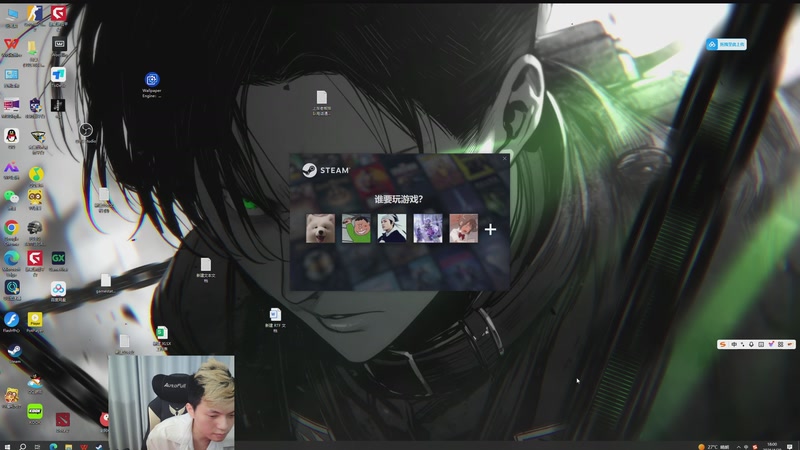The width and height of the screenshot is (800, 450).
Task: Open the KOOK green desktop icon
Action: pos(35,413)
